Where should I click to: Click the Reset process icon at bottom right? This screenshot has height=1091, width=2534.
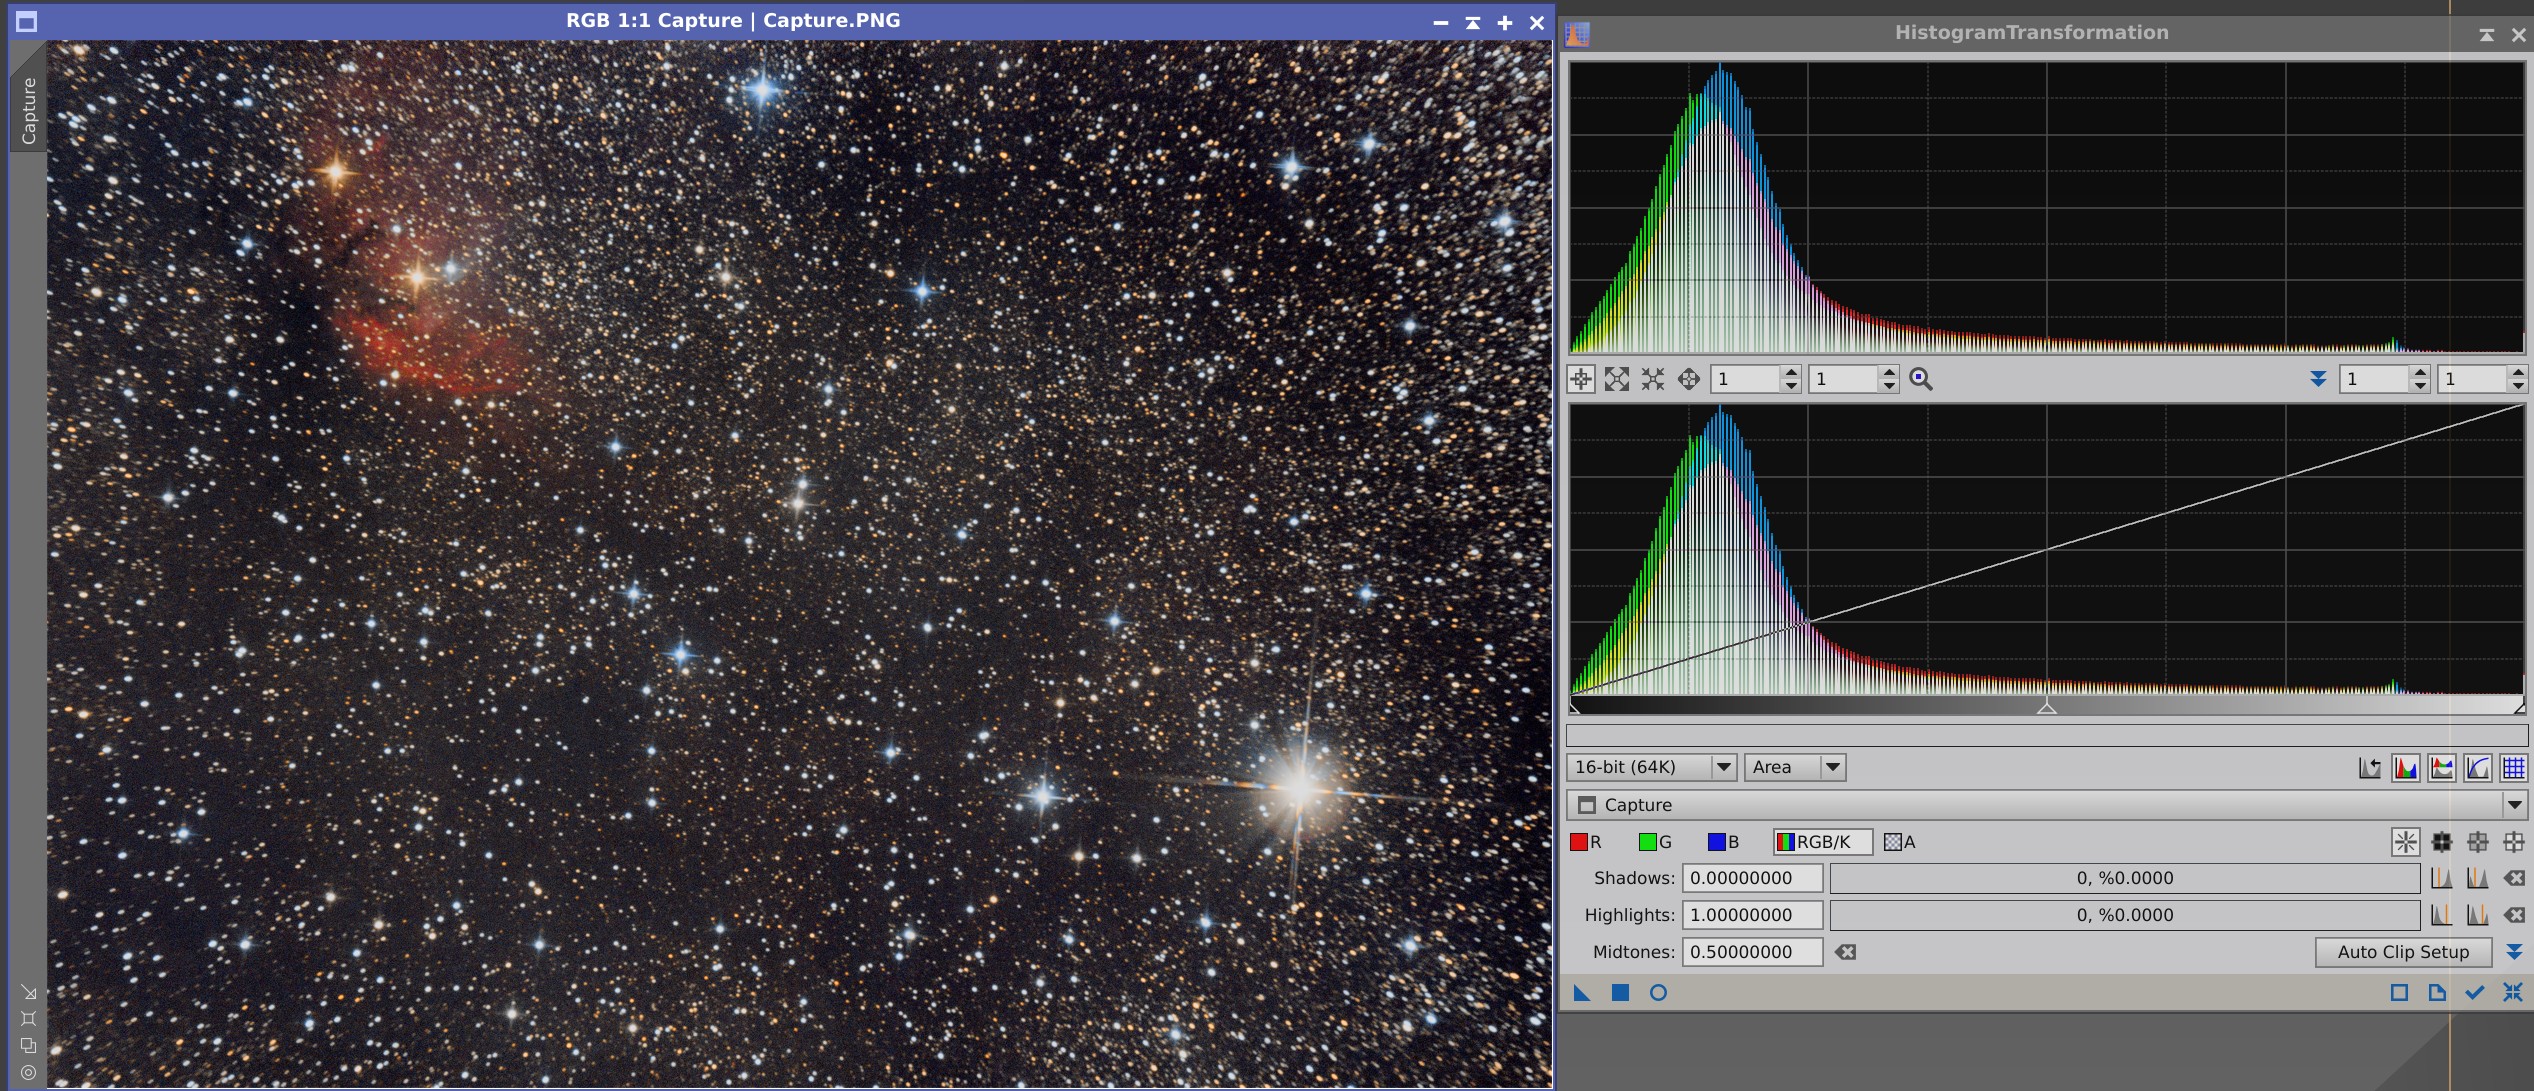[x=2512, y=993]
